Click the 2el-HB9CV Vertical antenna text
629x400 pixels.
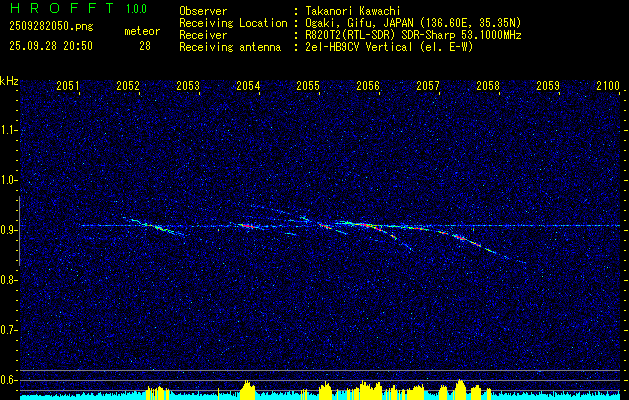390,47
